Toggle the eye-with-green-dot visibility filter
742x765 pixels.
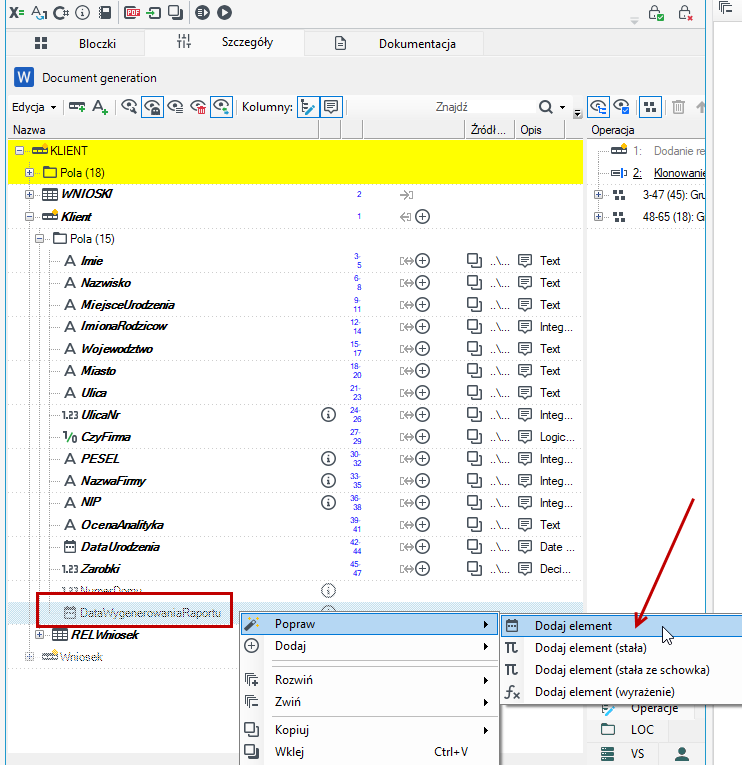point(221,107)
